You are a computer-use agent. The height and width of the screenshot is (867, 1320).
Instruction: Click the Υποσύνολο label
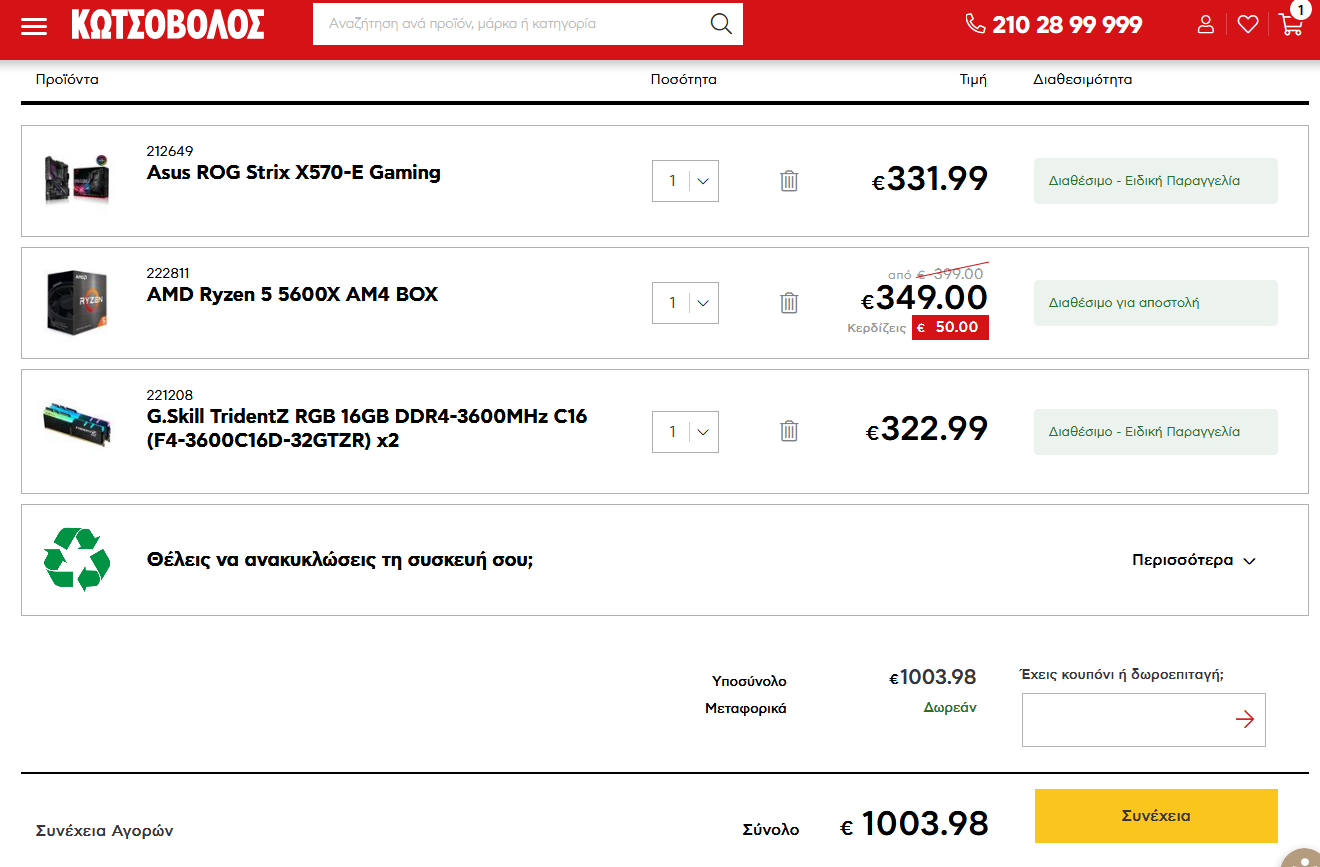749,681
